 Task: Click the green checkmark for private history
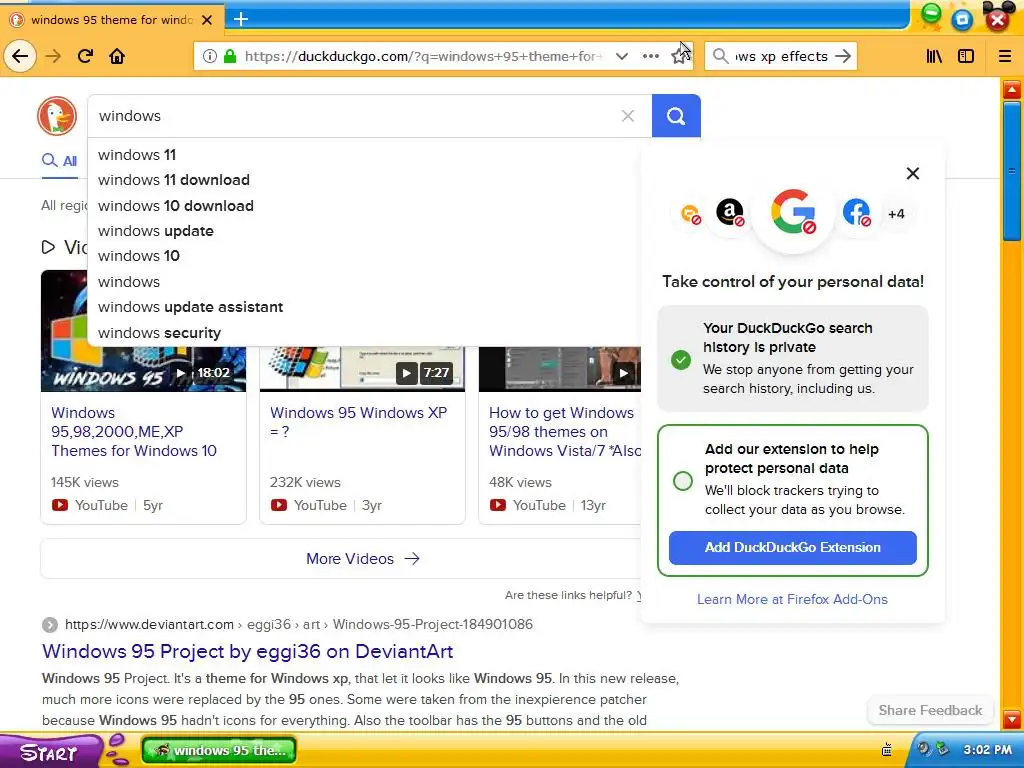click(x=680, y=359)
